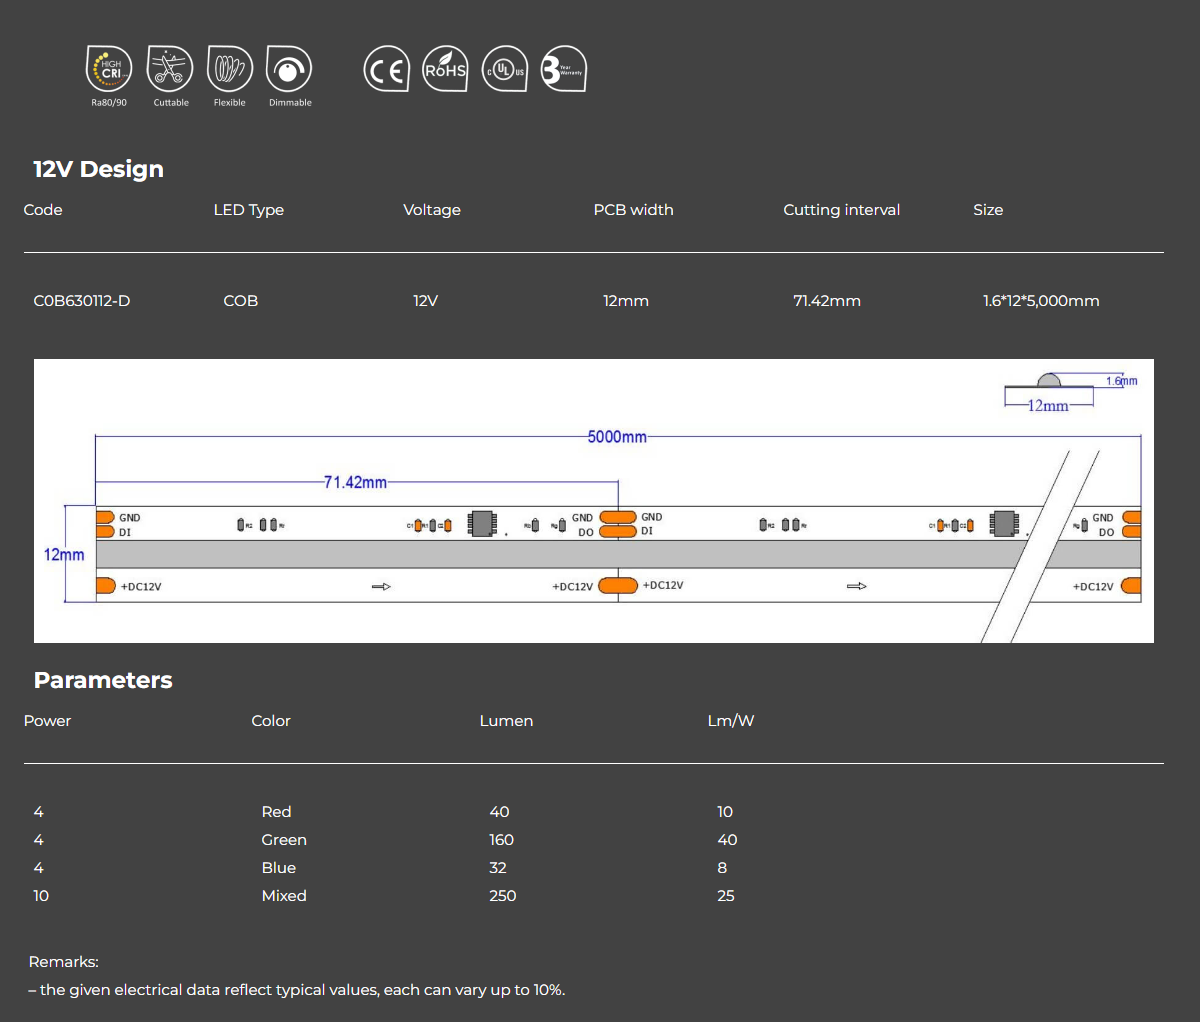This screenshot has height=1023, width=1200.
Task: Click product code C0B630112-D
Action: 82,301
